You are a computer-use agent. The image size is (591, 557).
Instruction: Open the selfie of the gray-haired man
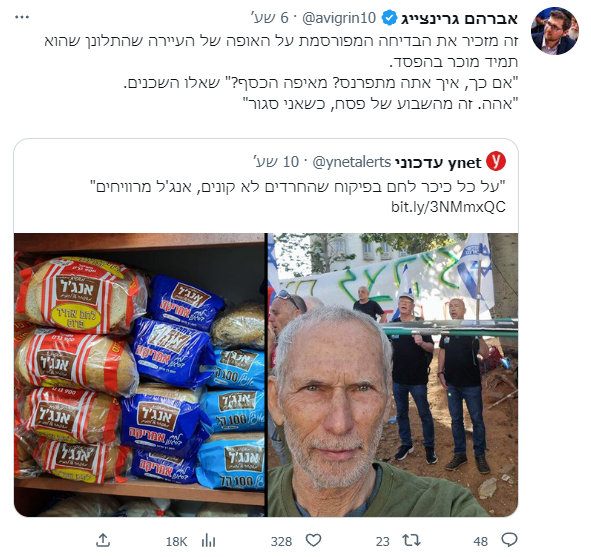point(392,375)
